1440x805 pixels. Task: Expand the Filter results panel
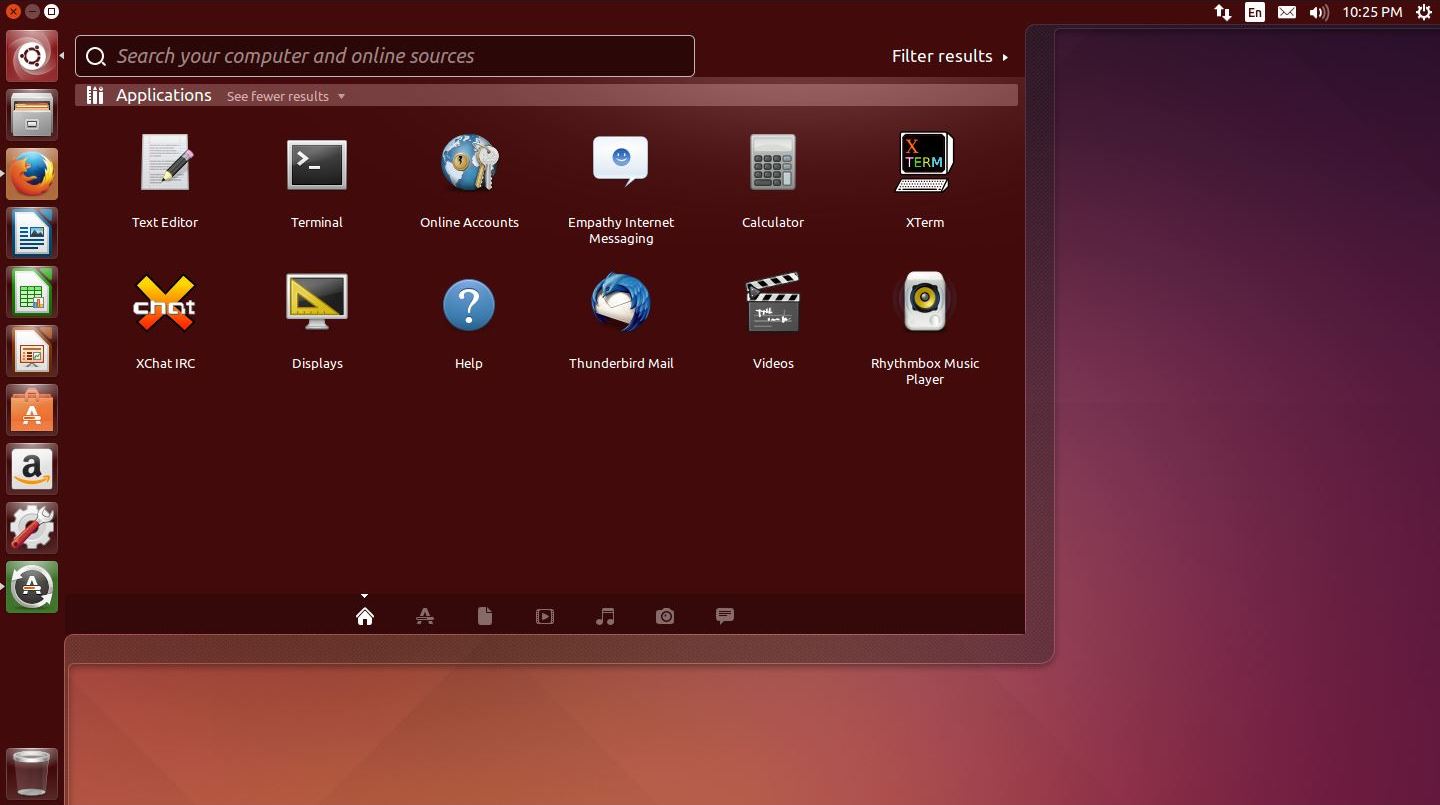(950, 56)
